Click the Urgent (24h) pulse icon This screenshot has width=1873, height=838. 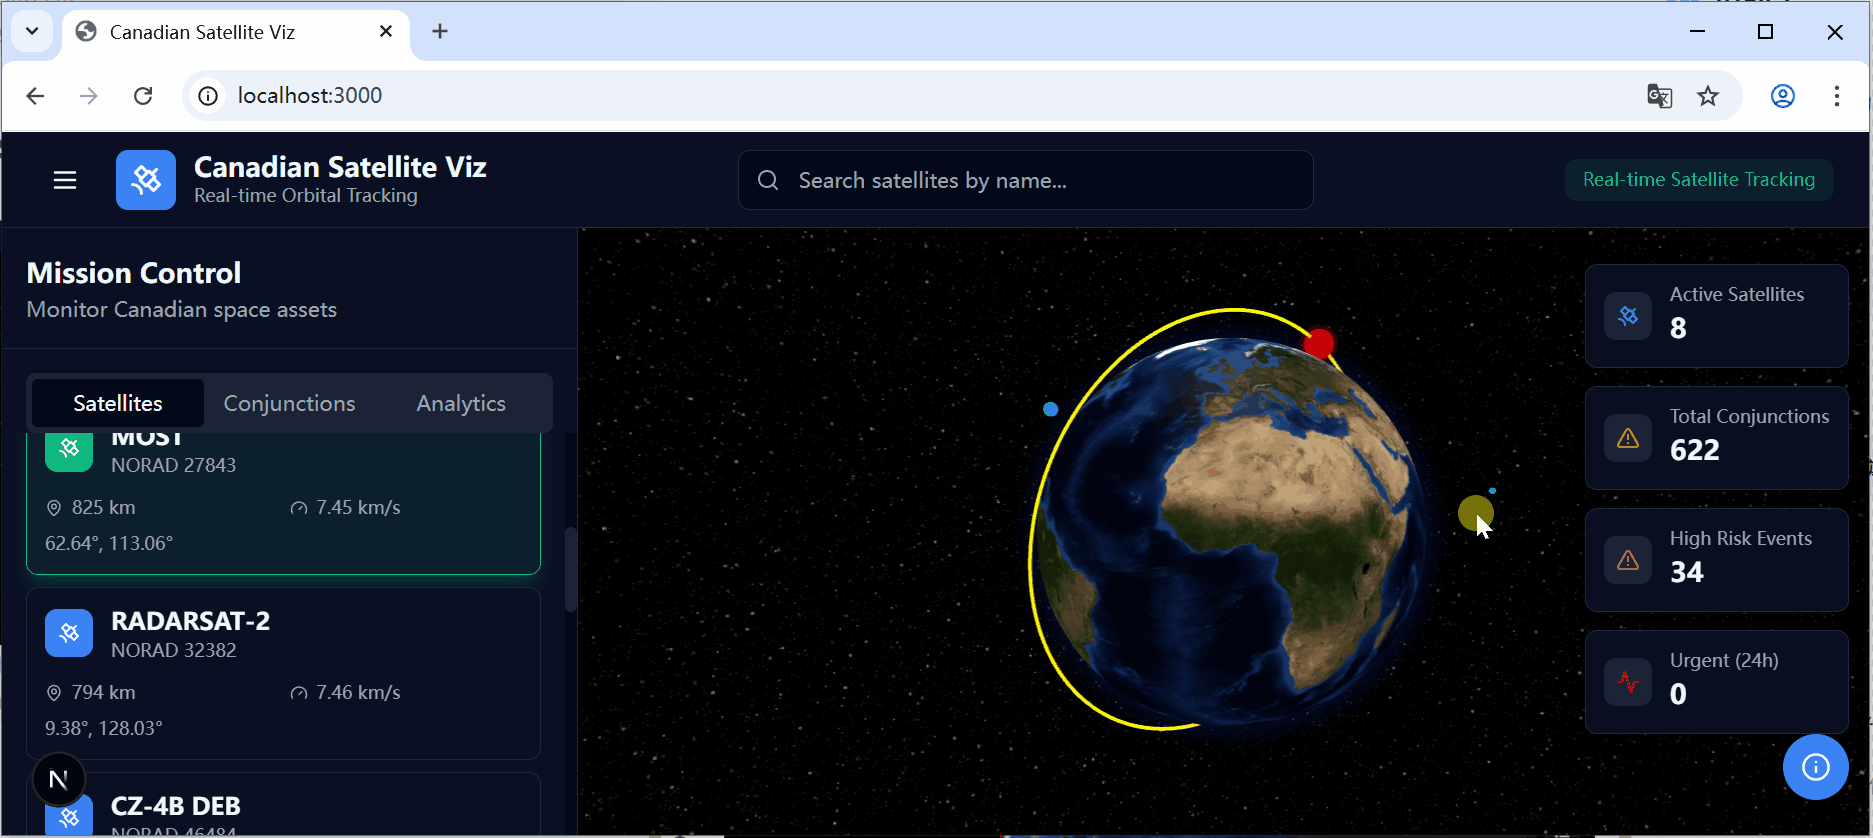click(1628, 682)
